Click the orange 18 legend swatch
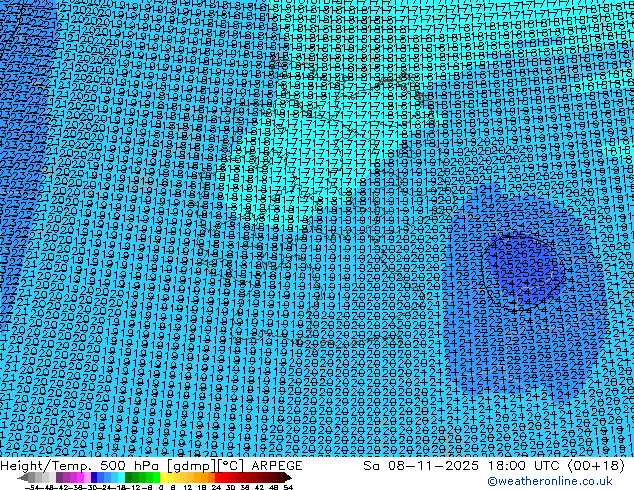 pyautogui.click(x=205, y=477)
